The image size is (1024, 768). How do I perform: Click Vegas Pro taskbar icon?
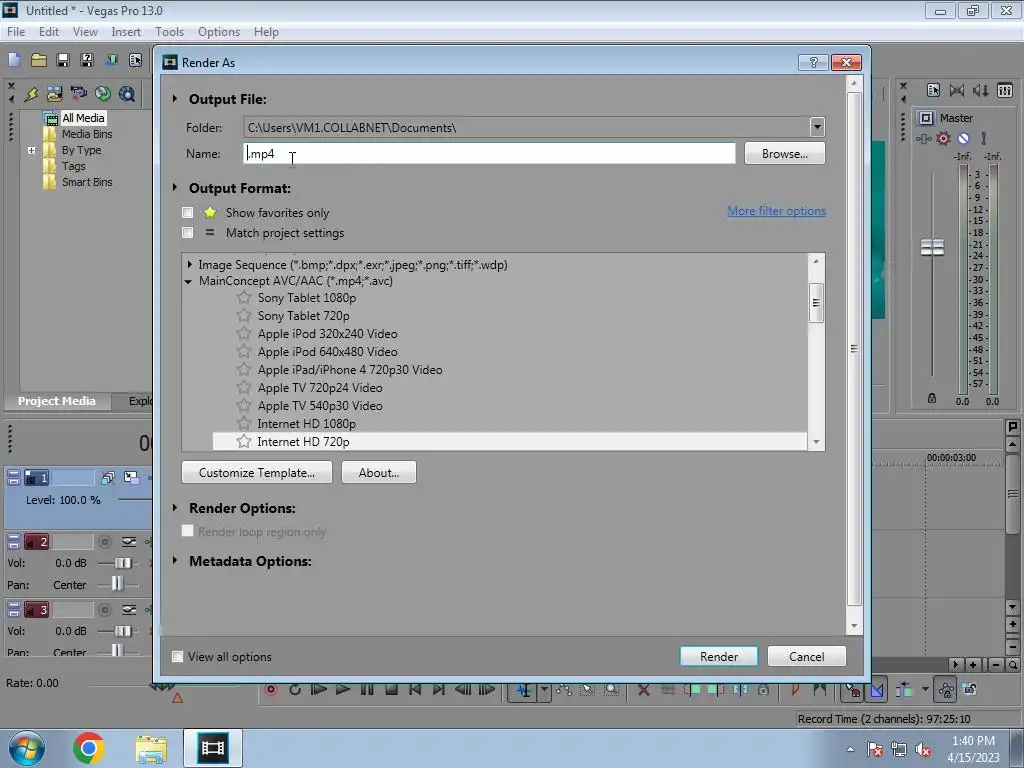(213, 748)
